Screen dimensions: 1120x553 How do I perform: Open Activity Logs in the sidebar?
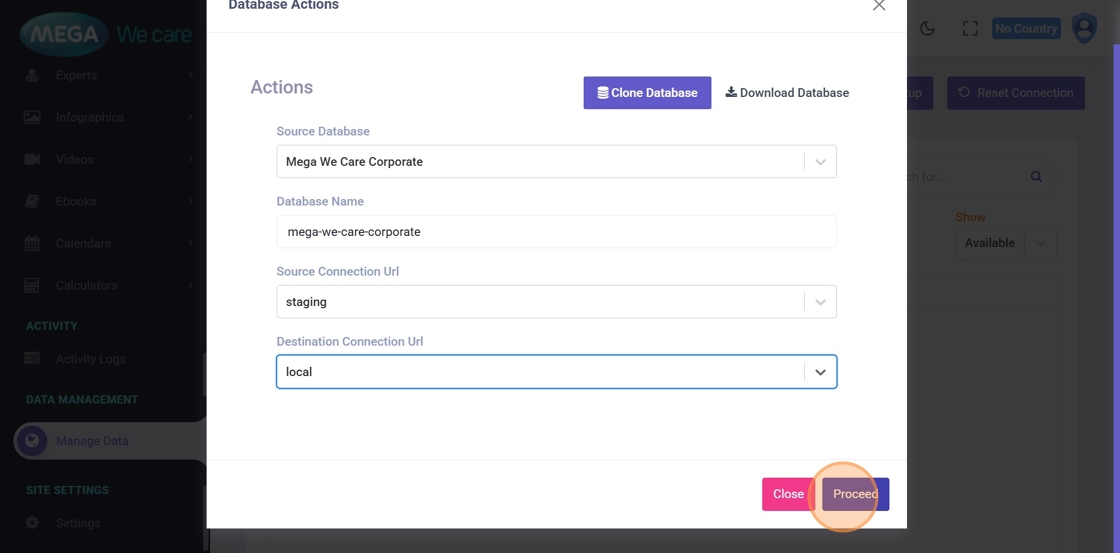pos(90,359)
